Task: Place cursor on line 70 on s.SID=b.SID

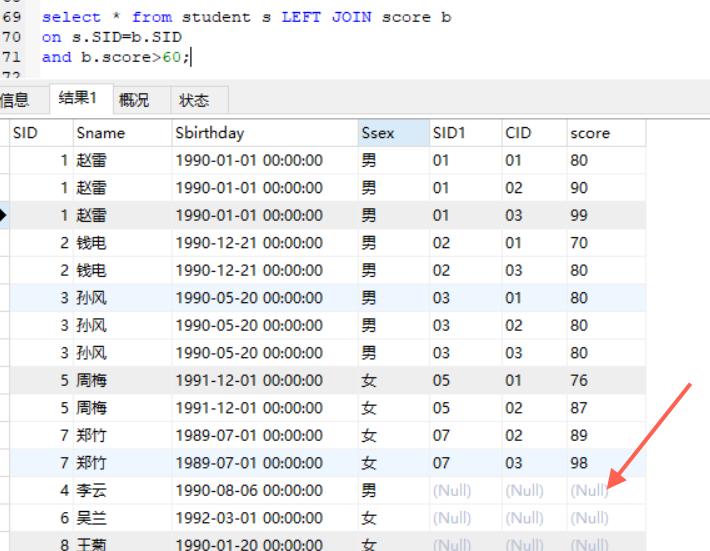Action: click(x=112, y=37)
